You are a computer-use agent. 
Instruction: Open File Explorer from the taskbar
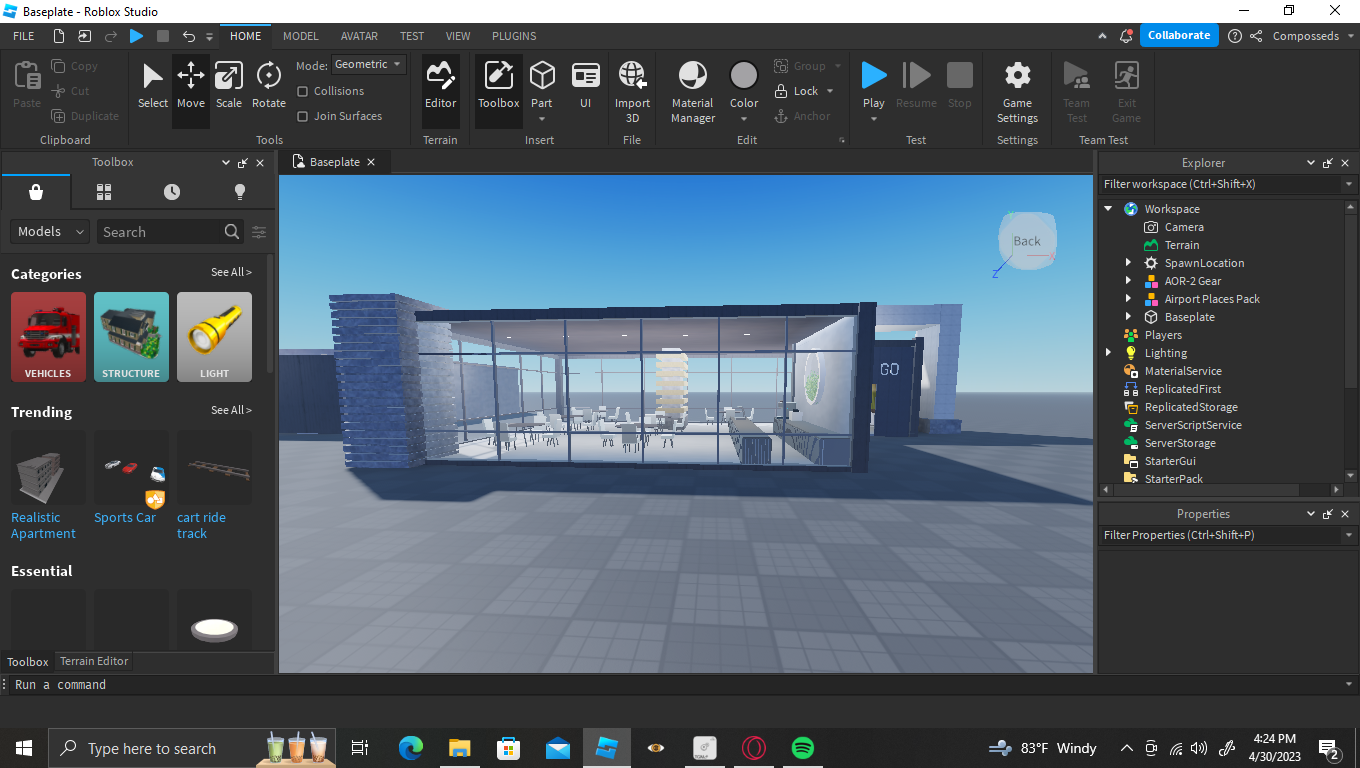pos(460,748)
